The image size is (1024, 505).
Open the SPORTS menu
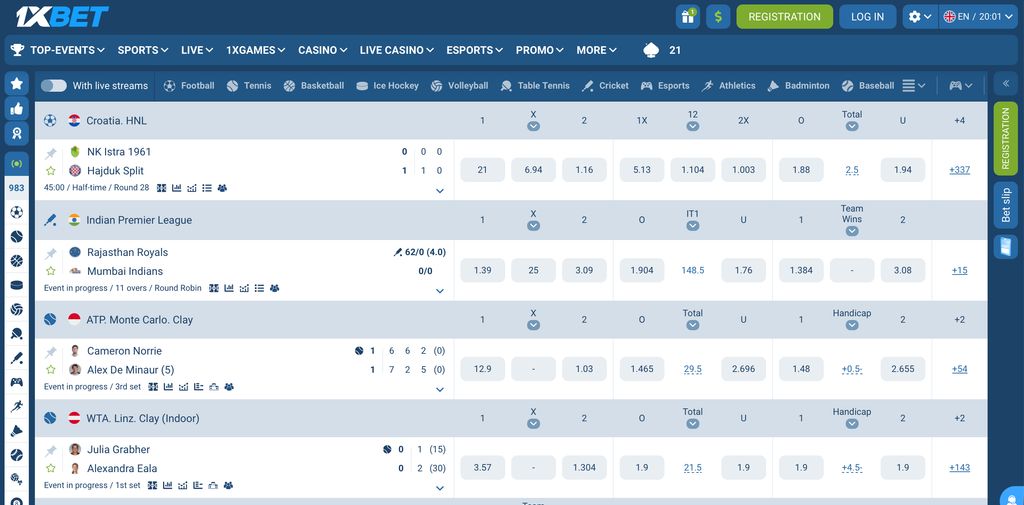point(143,50)
